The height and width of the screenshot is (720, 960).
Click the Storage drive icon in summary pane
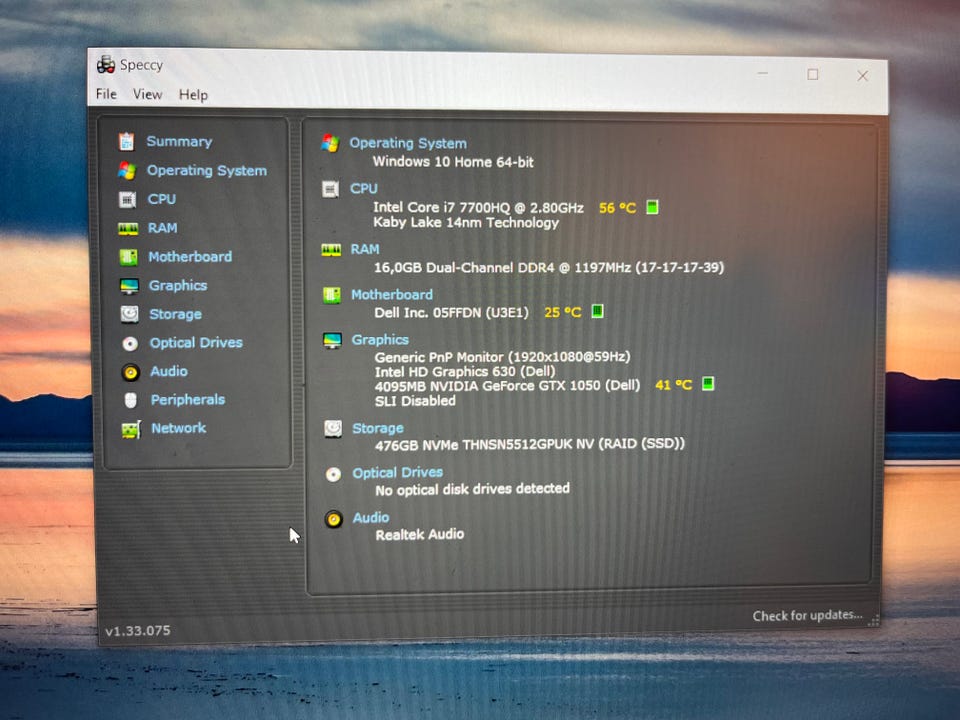tap(333, 429)
